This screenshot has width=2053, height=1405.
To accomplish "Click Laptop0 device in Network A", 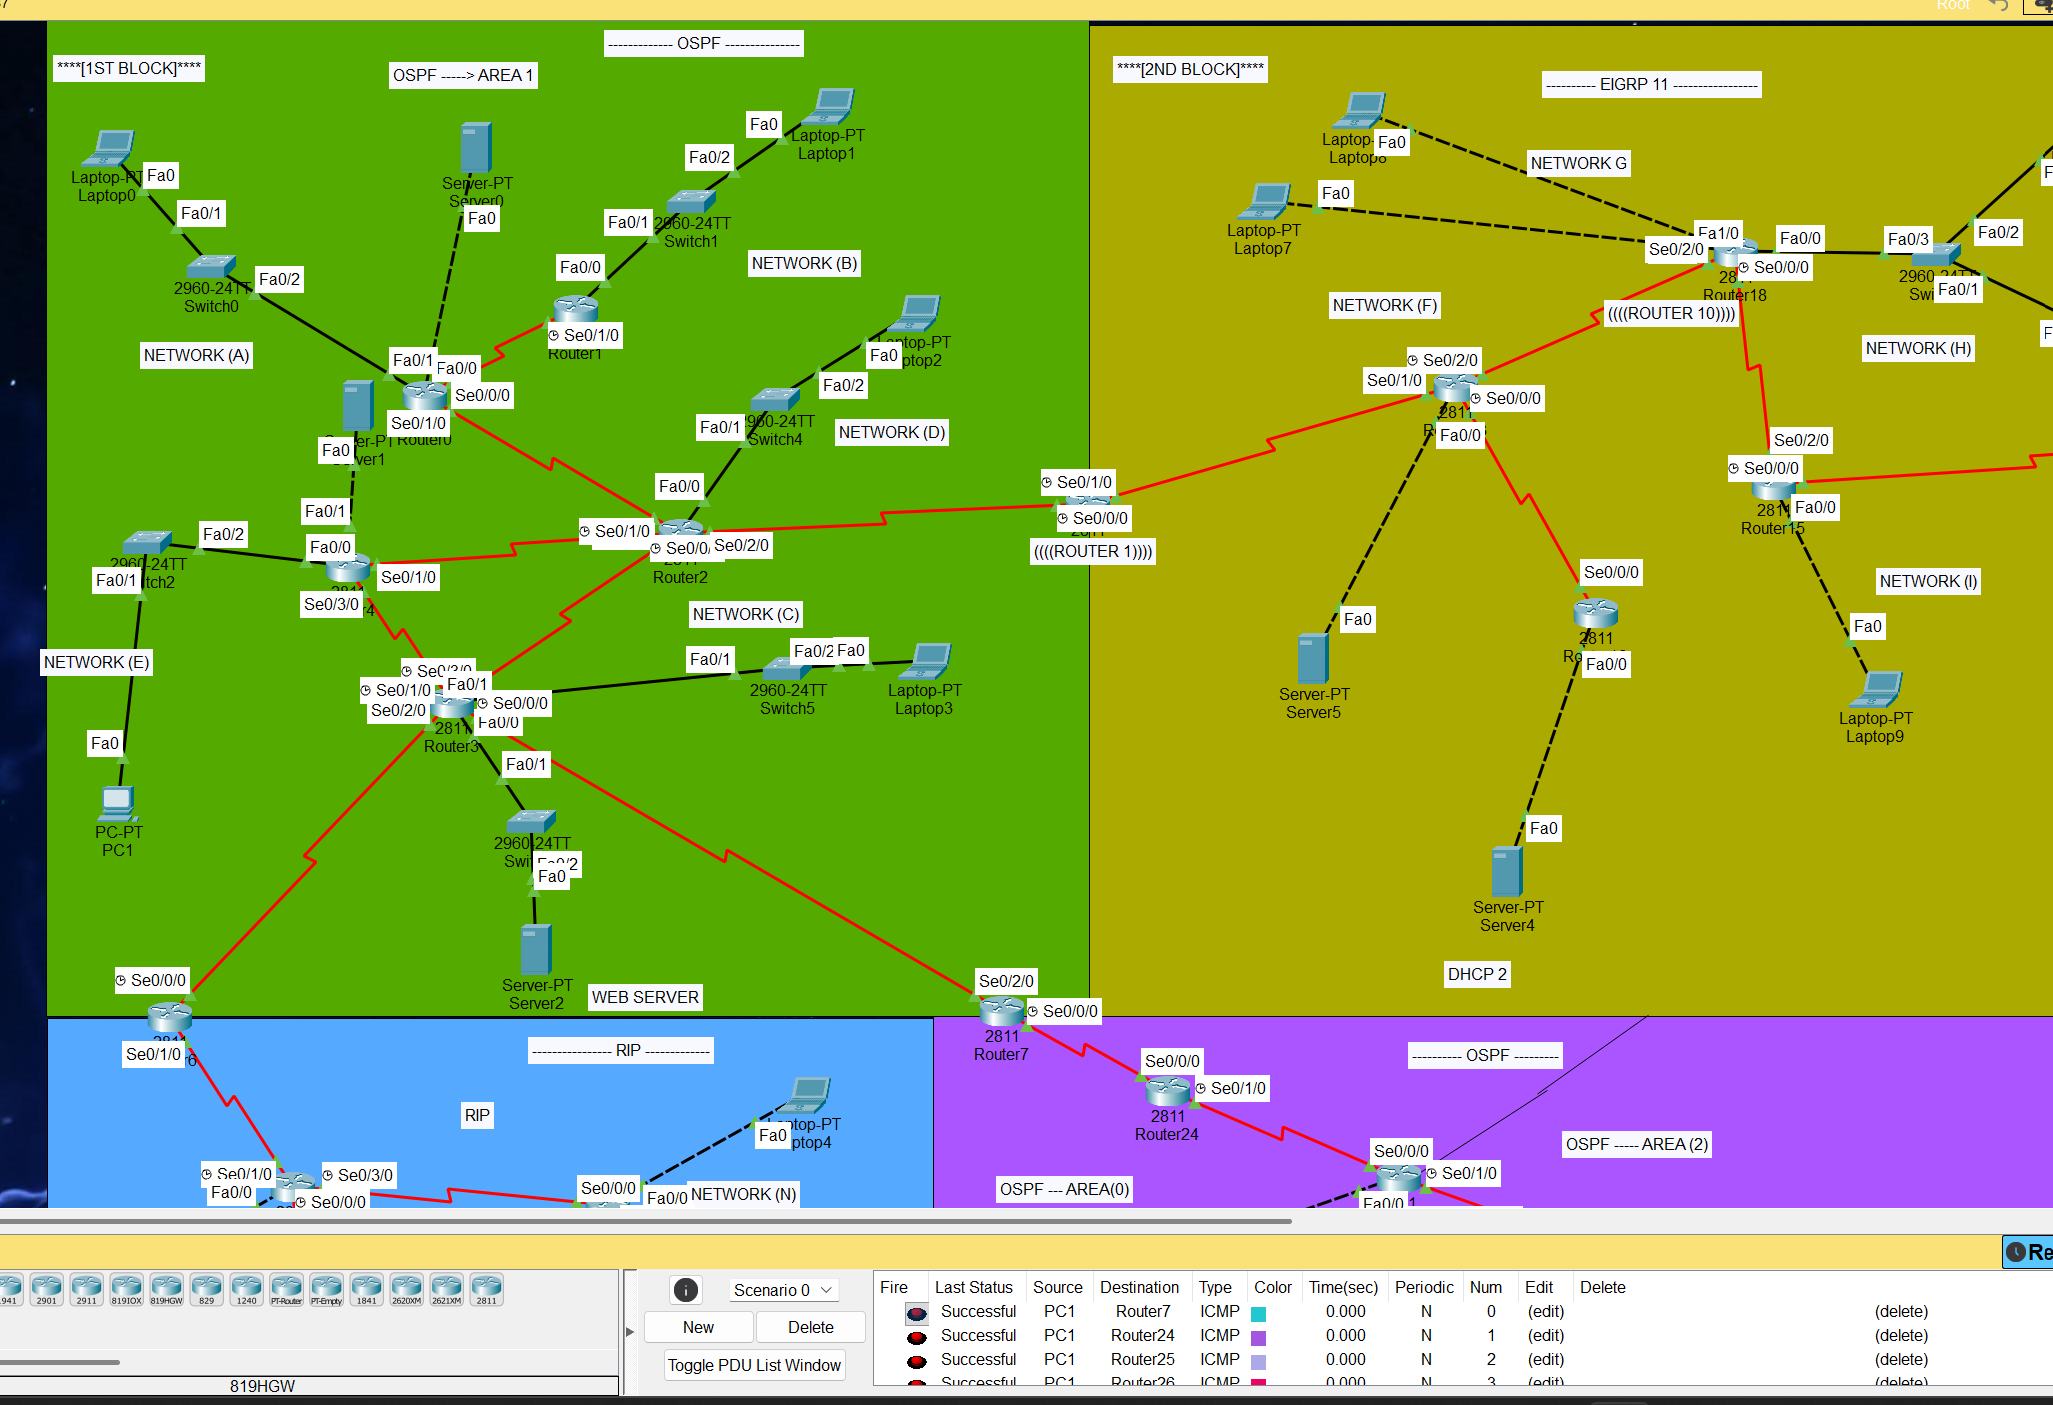I will (109, 149).
